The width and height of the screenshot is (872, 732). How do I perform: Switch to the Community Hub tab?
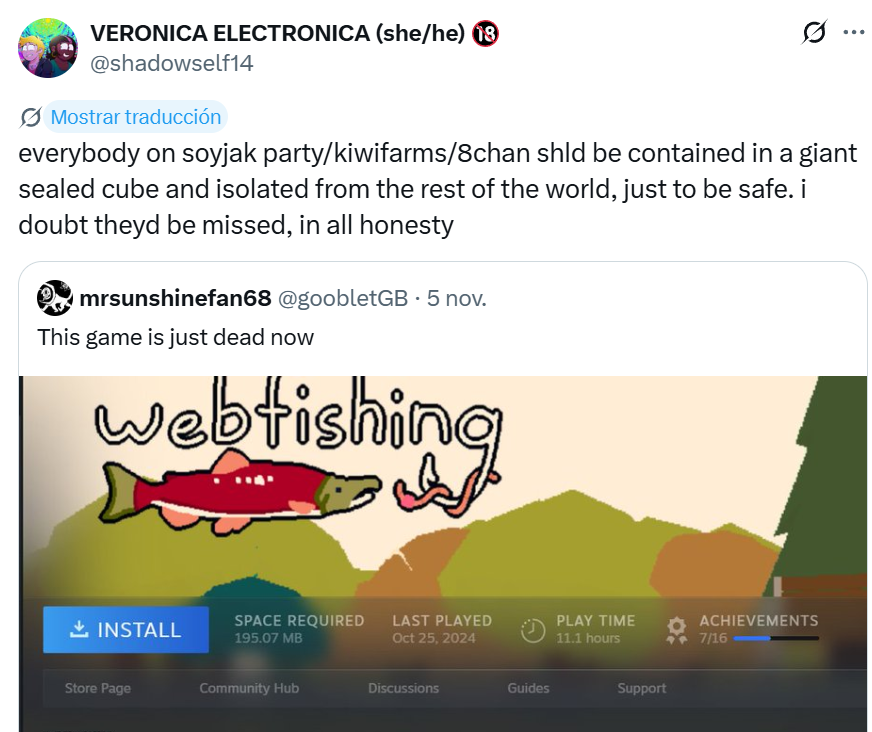(249, 688)
